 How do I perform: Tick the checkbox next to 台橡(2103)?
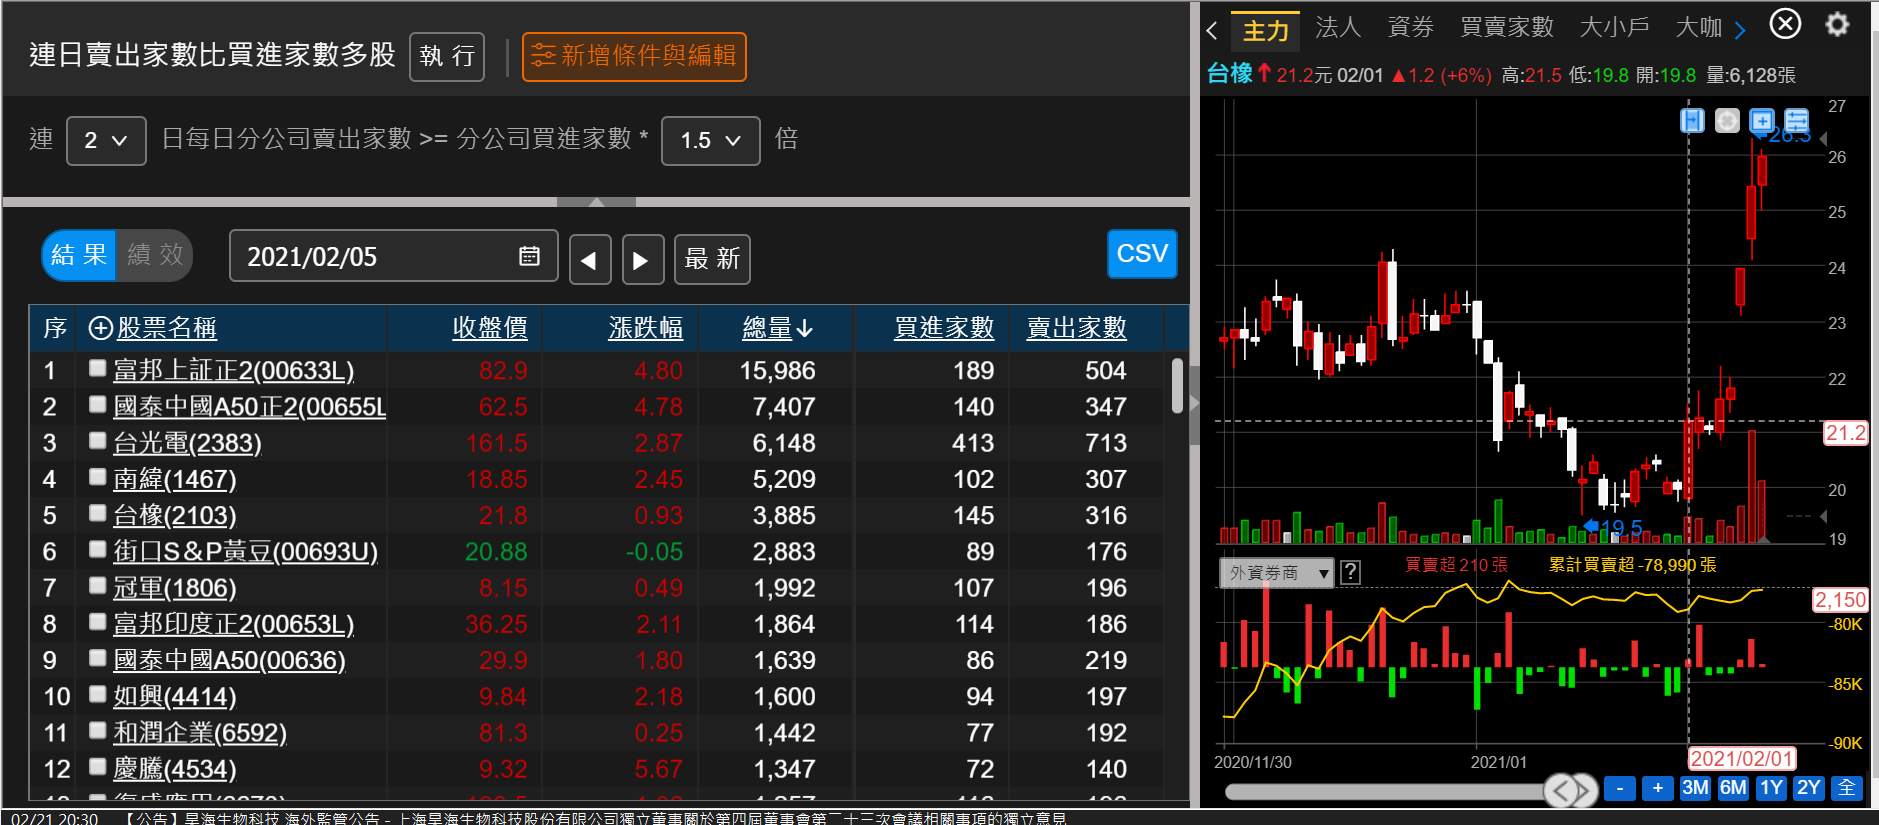[x=97, y=513]
